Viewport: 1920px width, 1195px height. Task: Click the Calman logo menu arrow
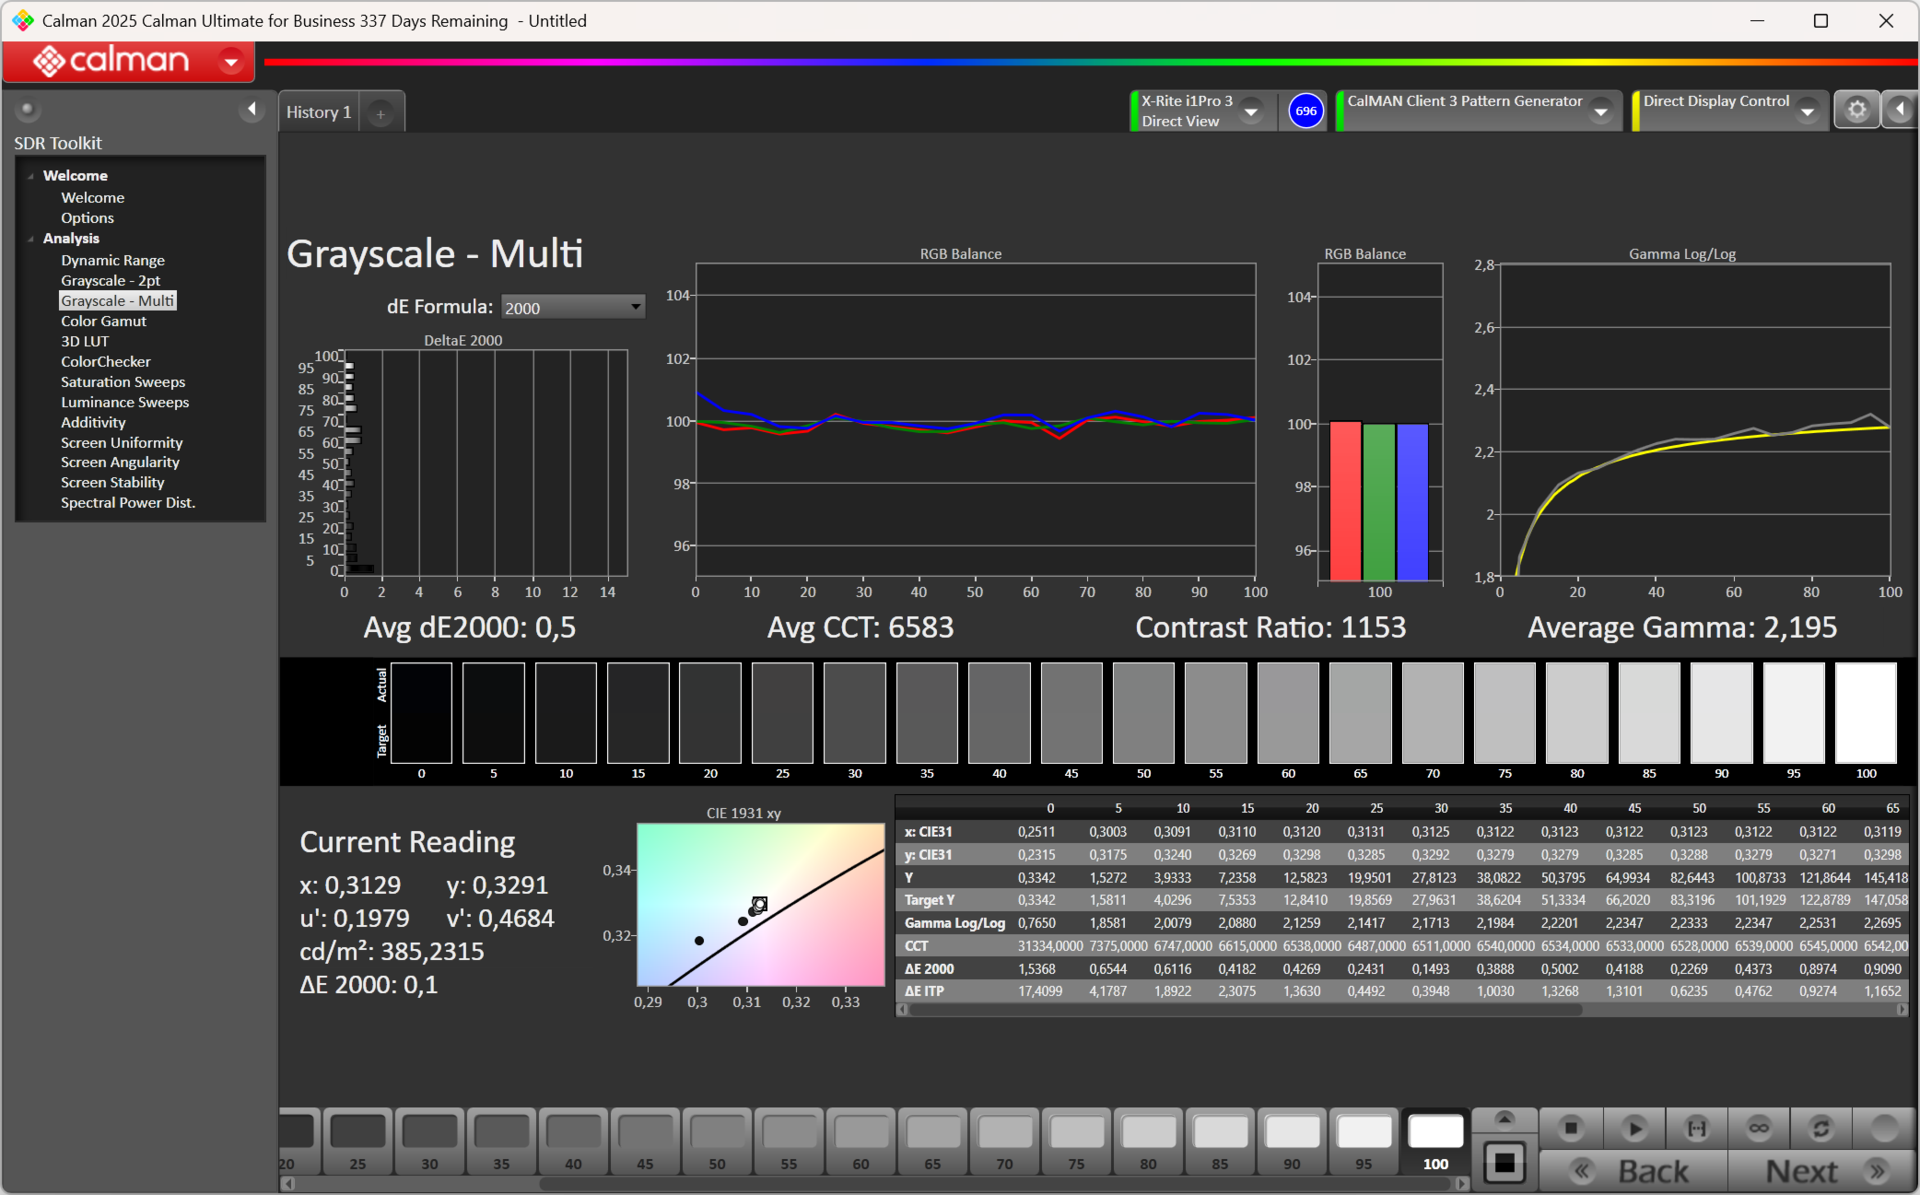point(231,62)
